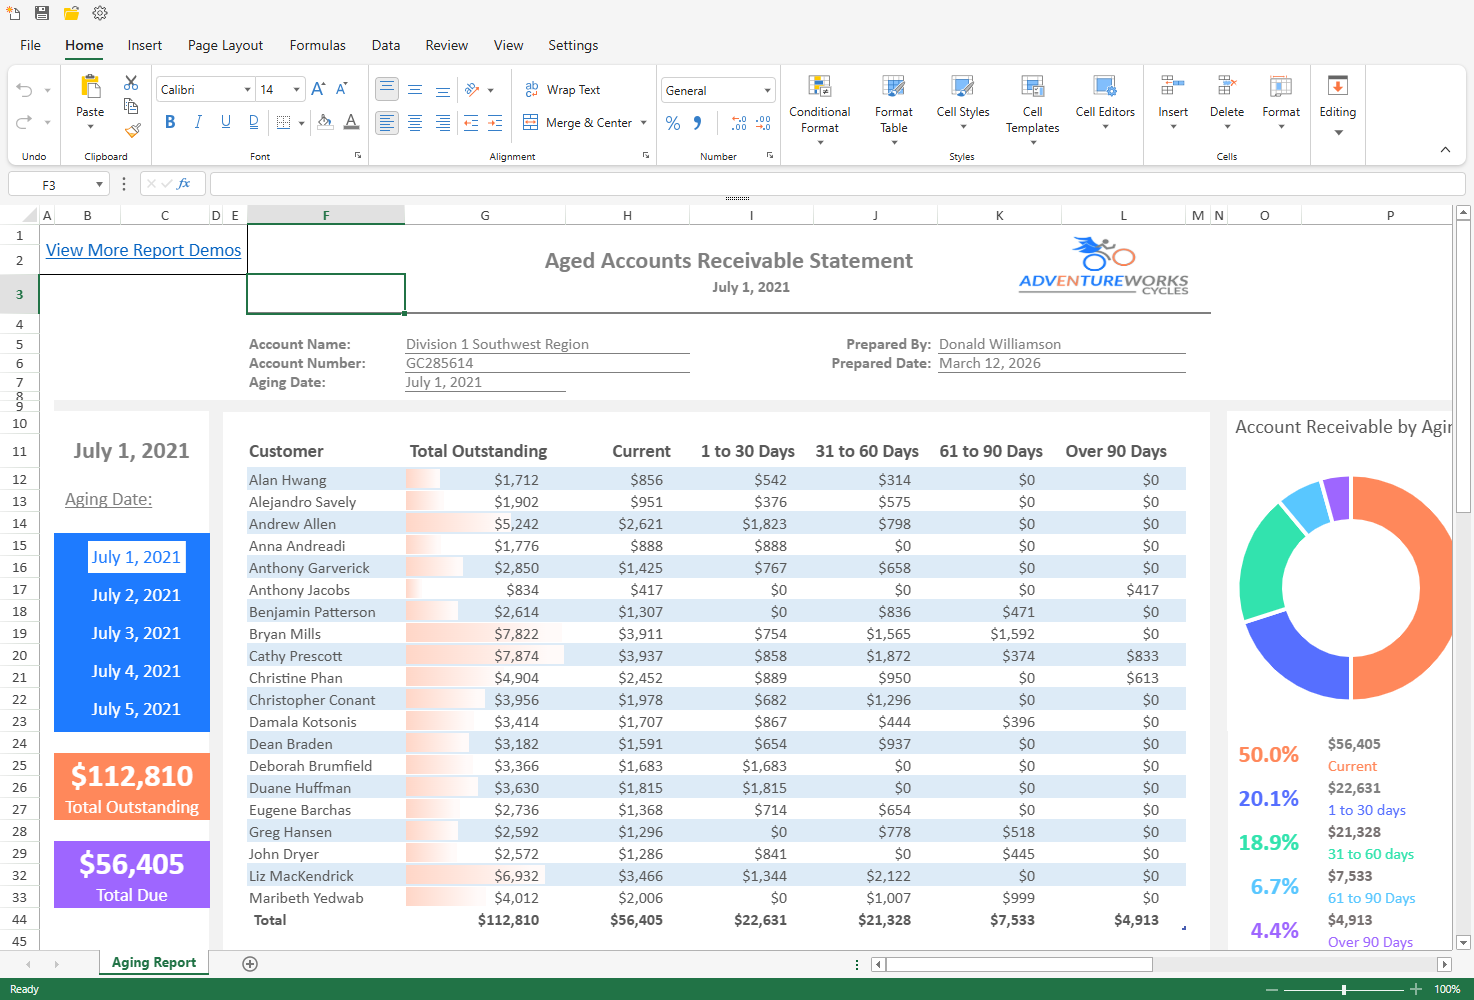
Task: Collapse the ribbon with the chevron
Action: (1445, 149)
